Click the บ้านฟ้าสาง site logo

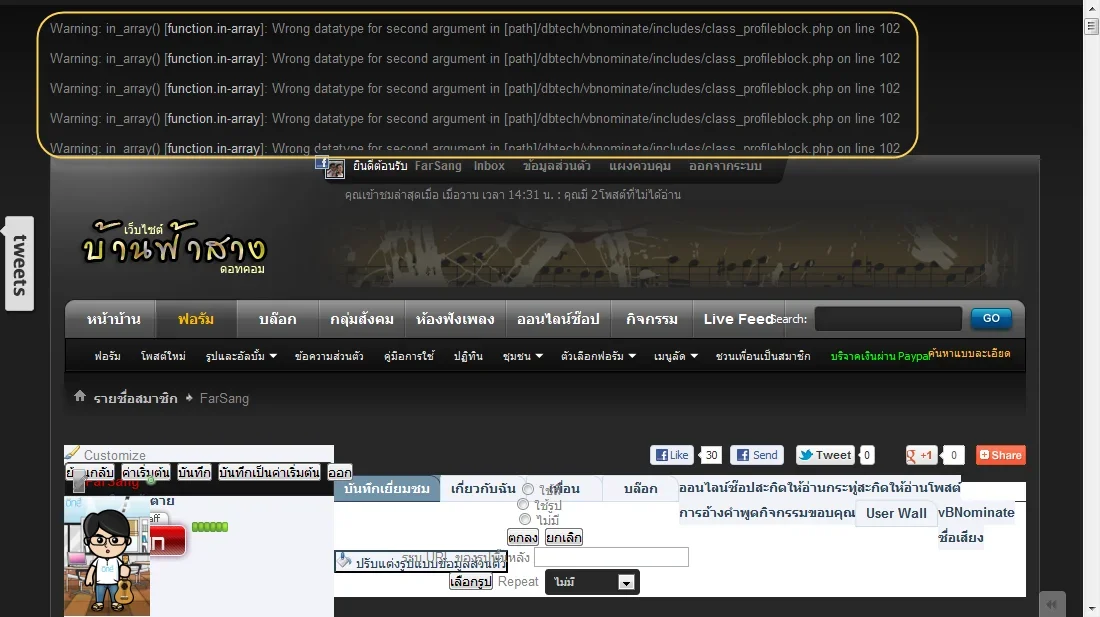[174, 246]
